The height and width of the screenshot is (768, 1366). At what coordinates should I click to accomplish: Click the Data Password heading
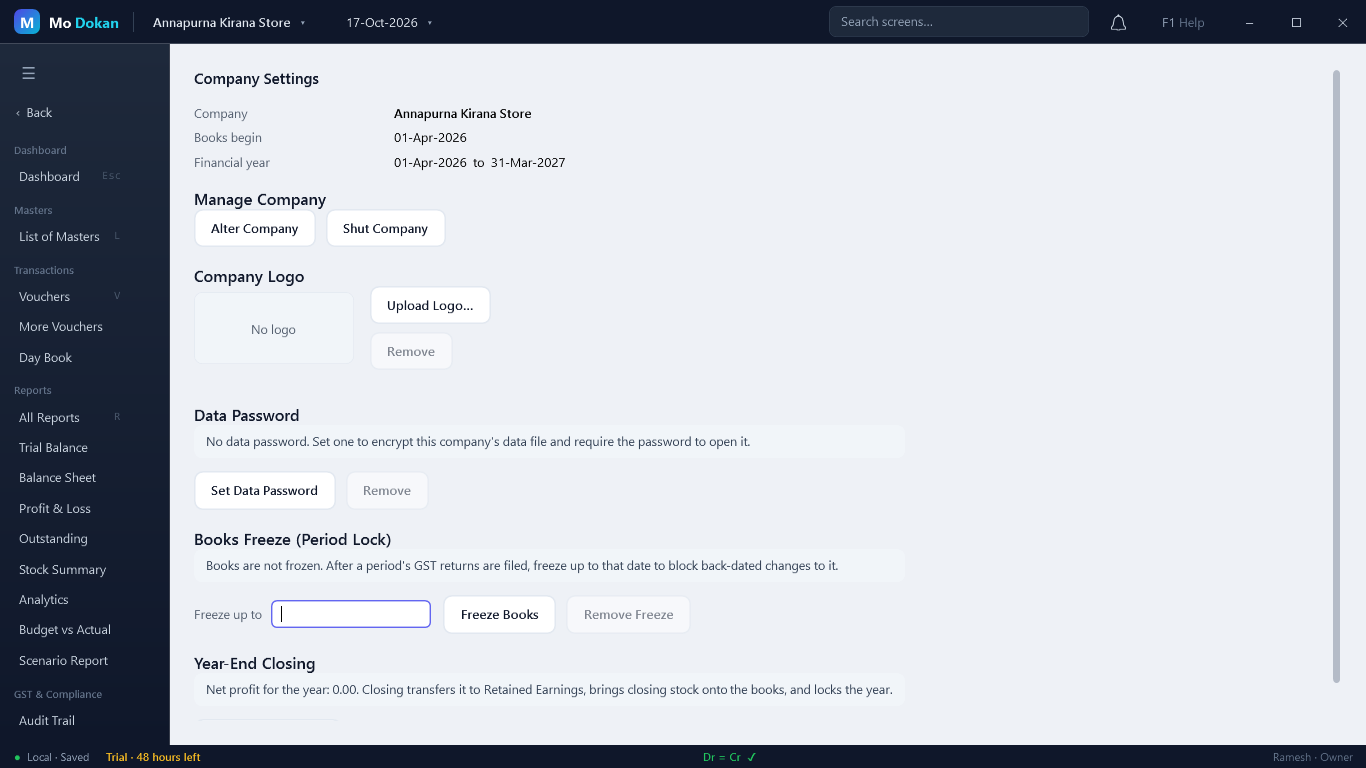[246, 415]
